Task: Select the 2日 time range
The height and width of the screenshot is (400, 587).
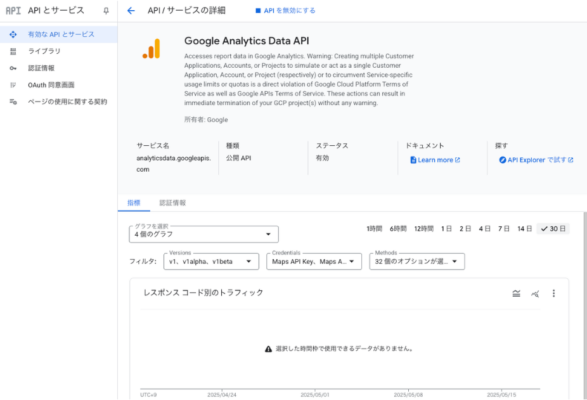Action: pos(465,229)
